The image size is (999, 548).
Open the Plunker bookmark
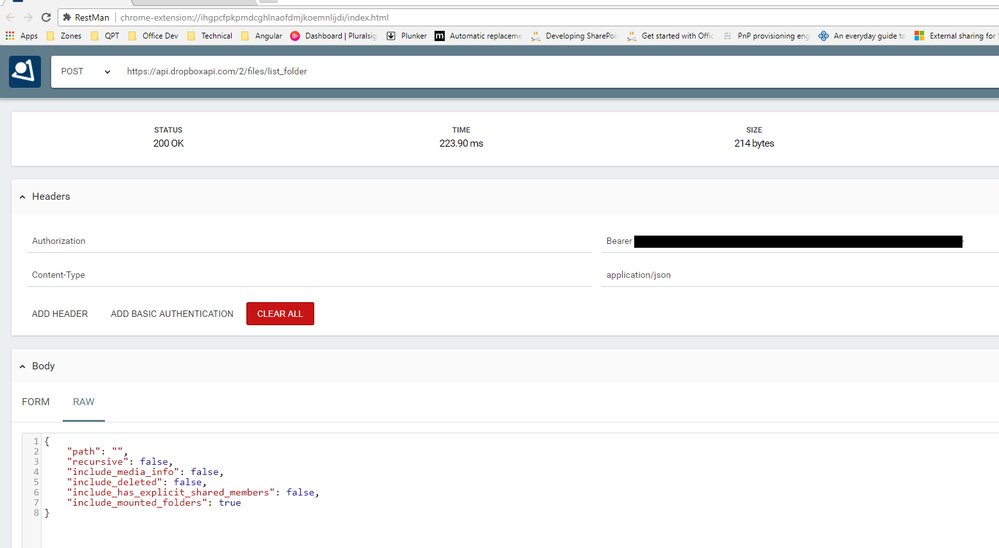[406, 36]
